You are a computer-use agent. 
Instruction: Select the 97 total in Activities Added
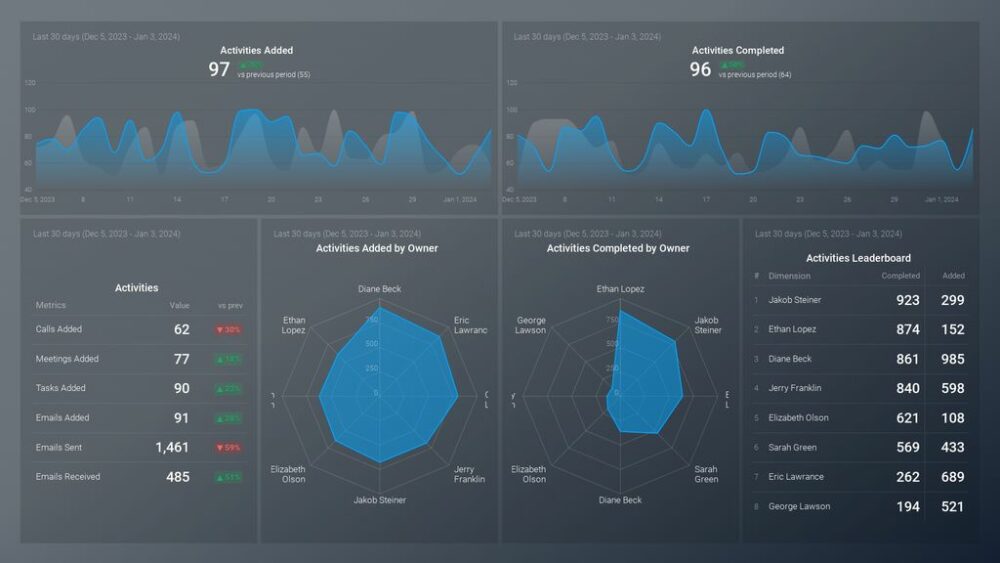coord(219,69)
